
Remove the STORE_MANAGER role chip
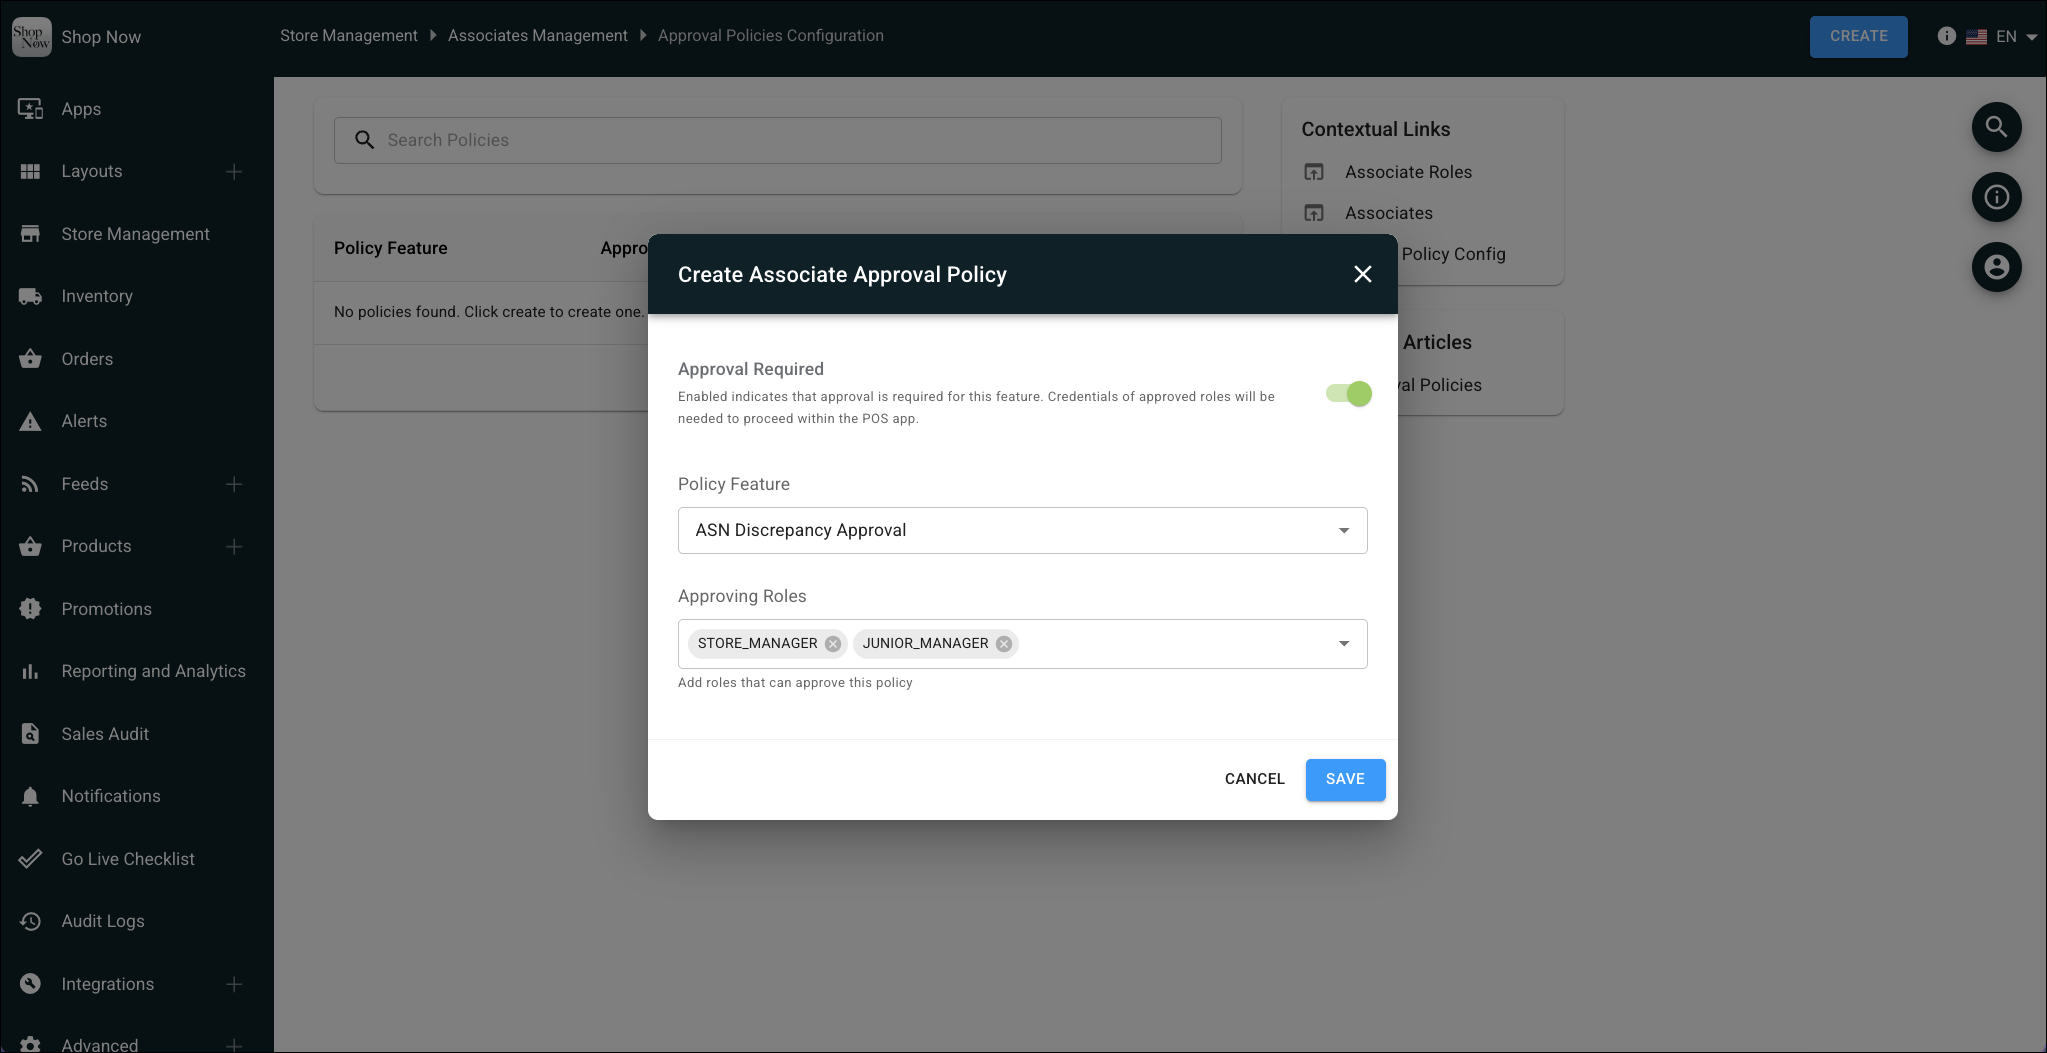click(833, 643)
